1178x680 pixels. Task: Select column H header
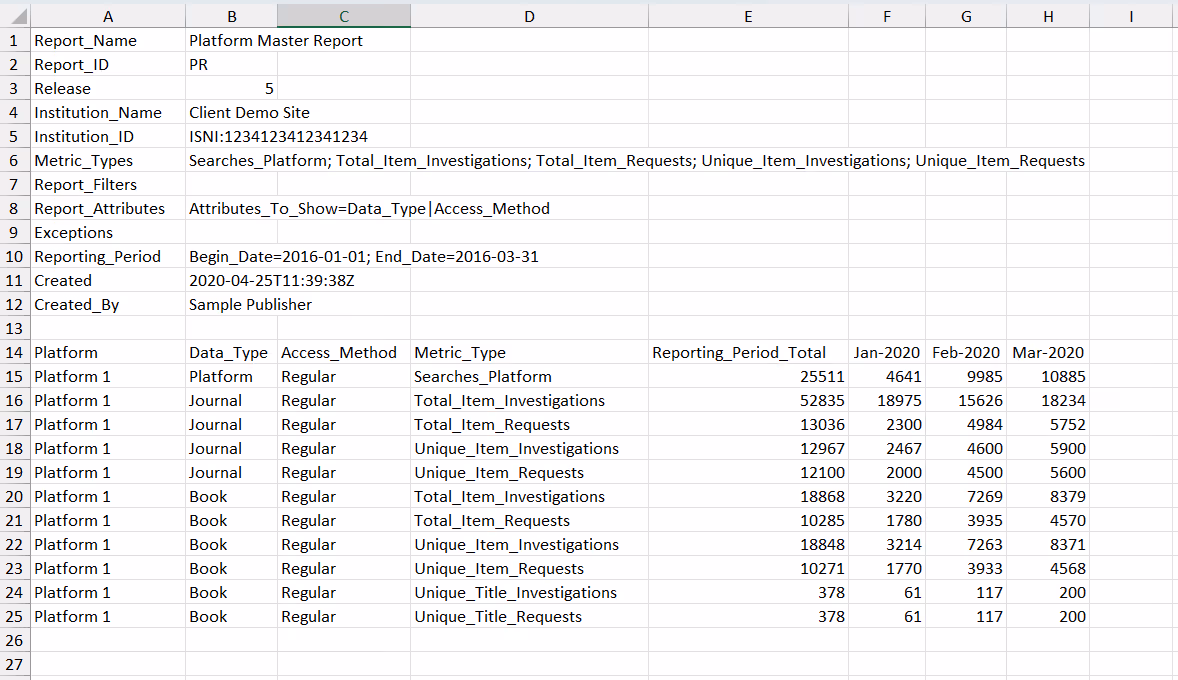[1047, 16]
